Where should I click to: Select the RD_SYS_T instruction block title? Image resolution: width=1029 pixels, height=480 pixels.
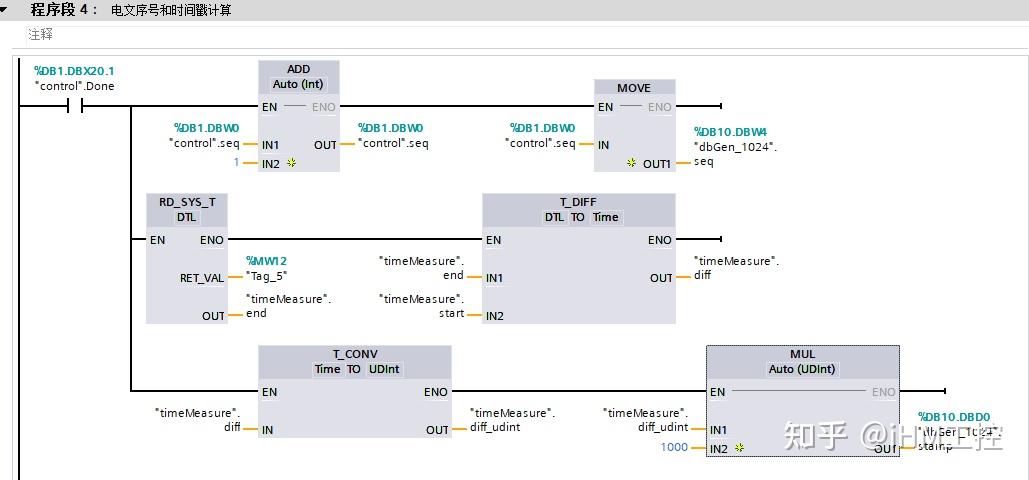tap(187, 201)
